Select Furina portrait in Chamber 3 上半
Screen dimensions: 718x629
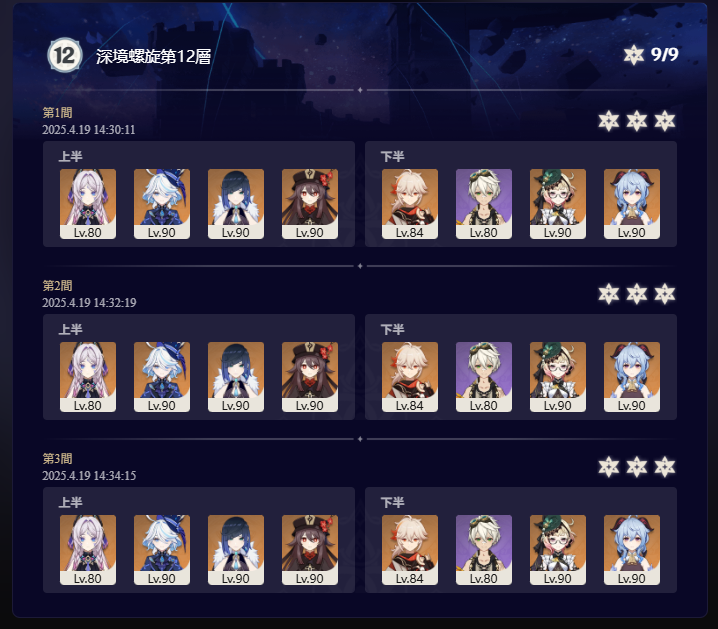coord(162,550)
